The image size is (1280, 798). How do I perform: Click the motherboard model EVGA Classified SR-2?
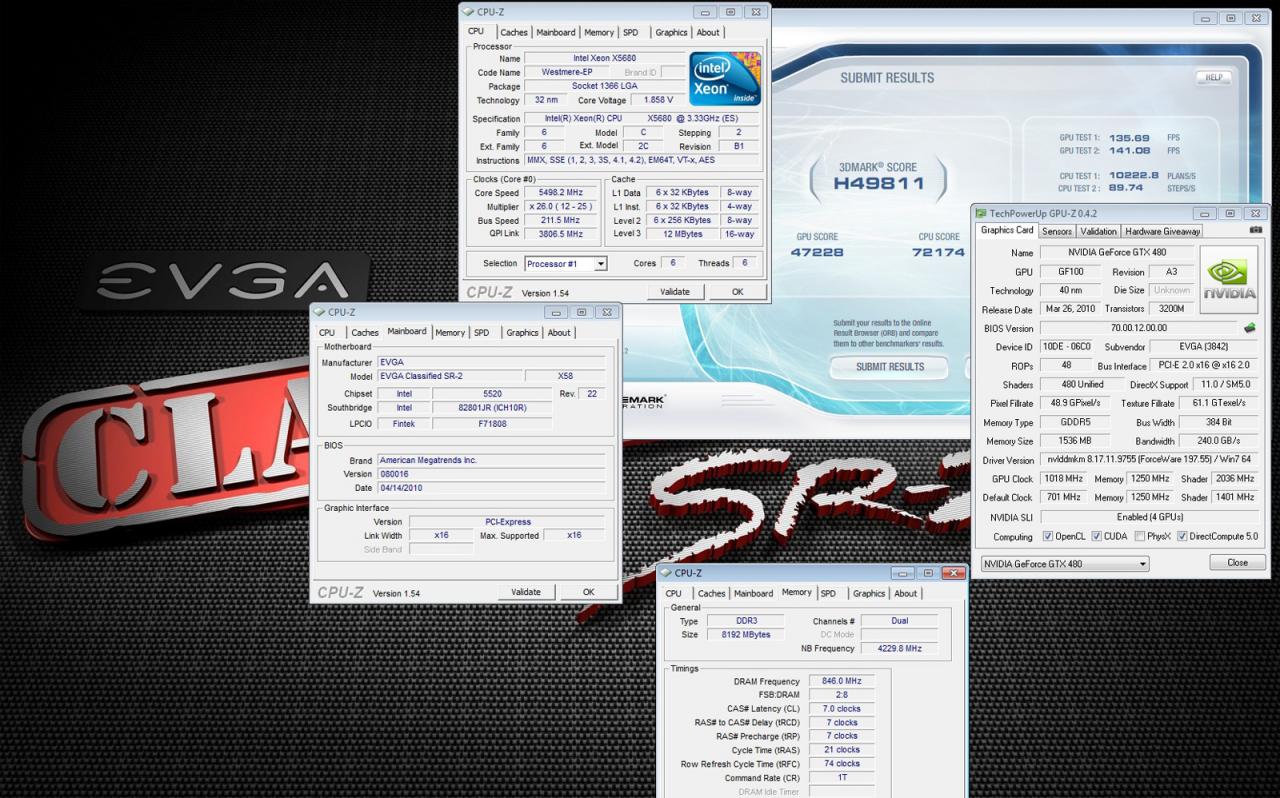450,376
